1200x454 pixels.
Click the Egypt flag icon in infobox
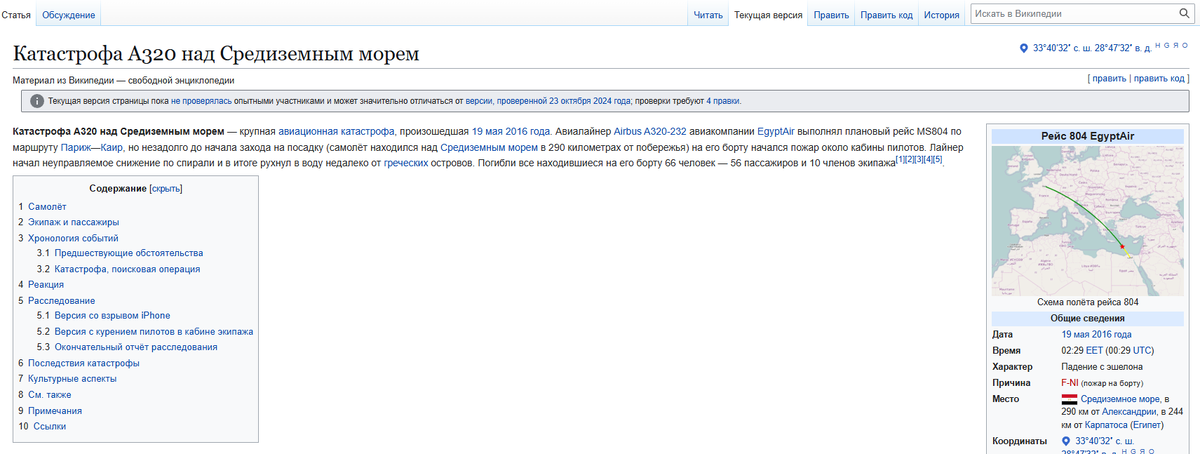point(1069,399)
